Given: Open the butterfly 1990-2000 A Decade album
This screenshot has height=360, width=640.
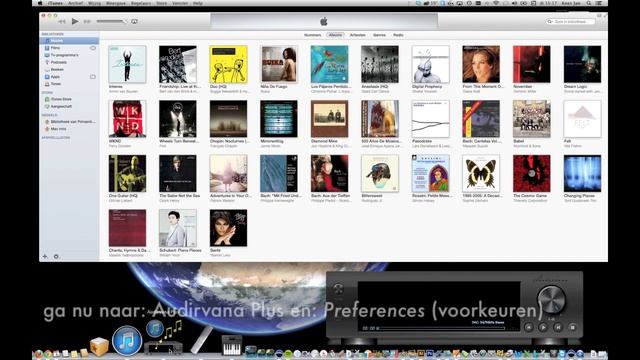Looking at the screenshot, I should point(481,173).
